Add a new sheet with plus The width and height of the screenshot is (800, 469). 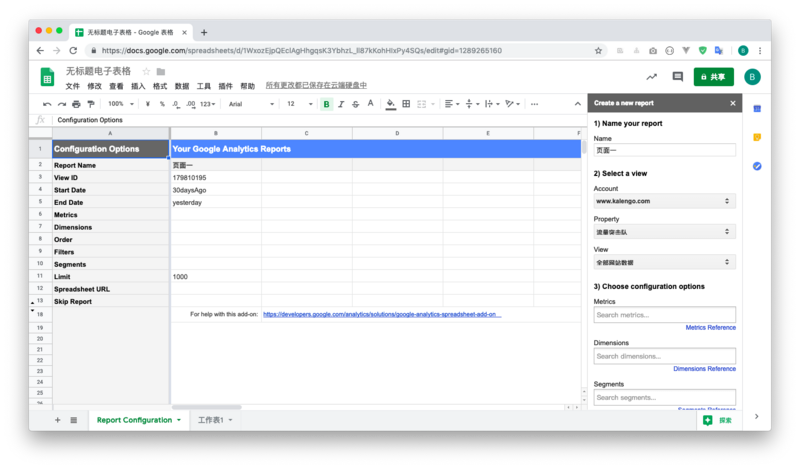pos(58,420)
